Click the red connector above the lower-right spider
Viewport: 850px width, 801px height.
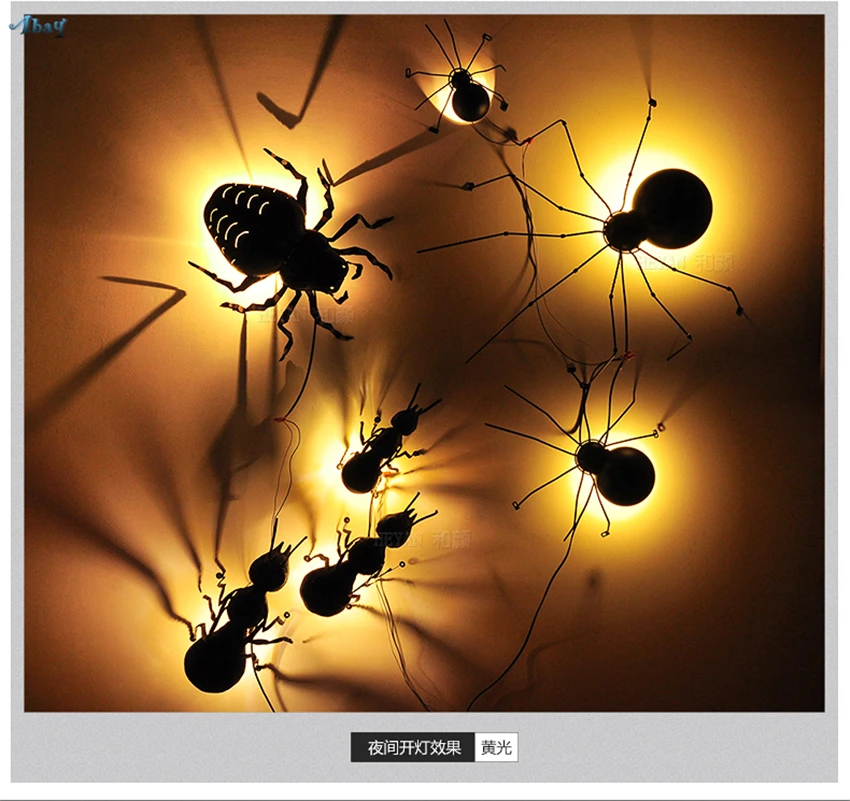pos(629,355)
